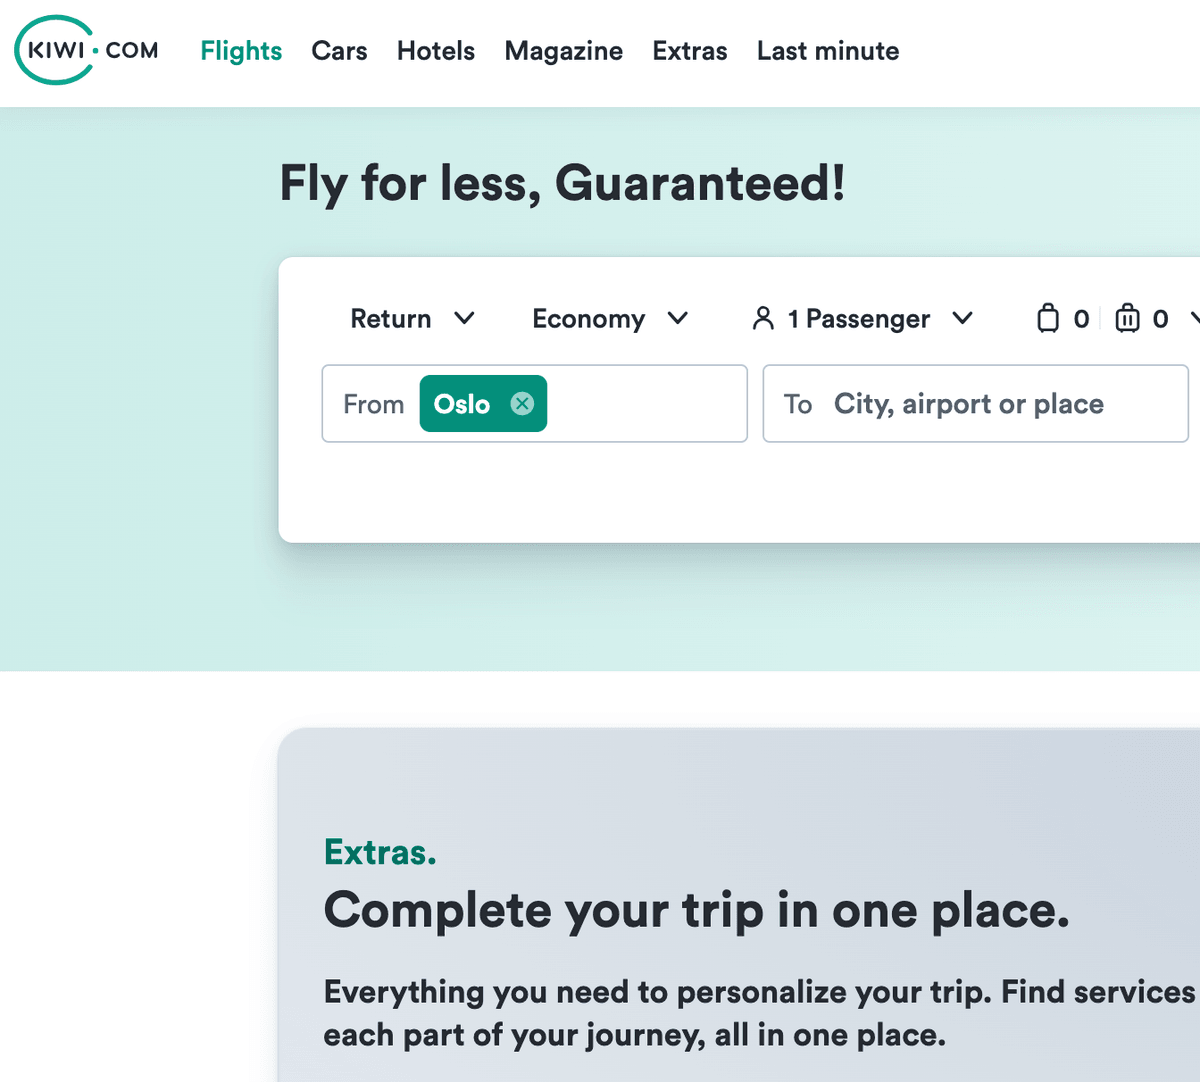The width and height of the screenshot is (1200, 1082).
Task: Expand the 1 Passenger dropdown
Action: click(x=962, y=318)
